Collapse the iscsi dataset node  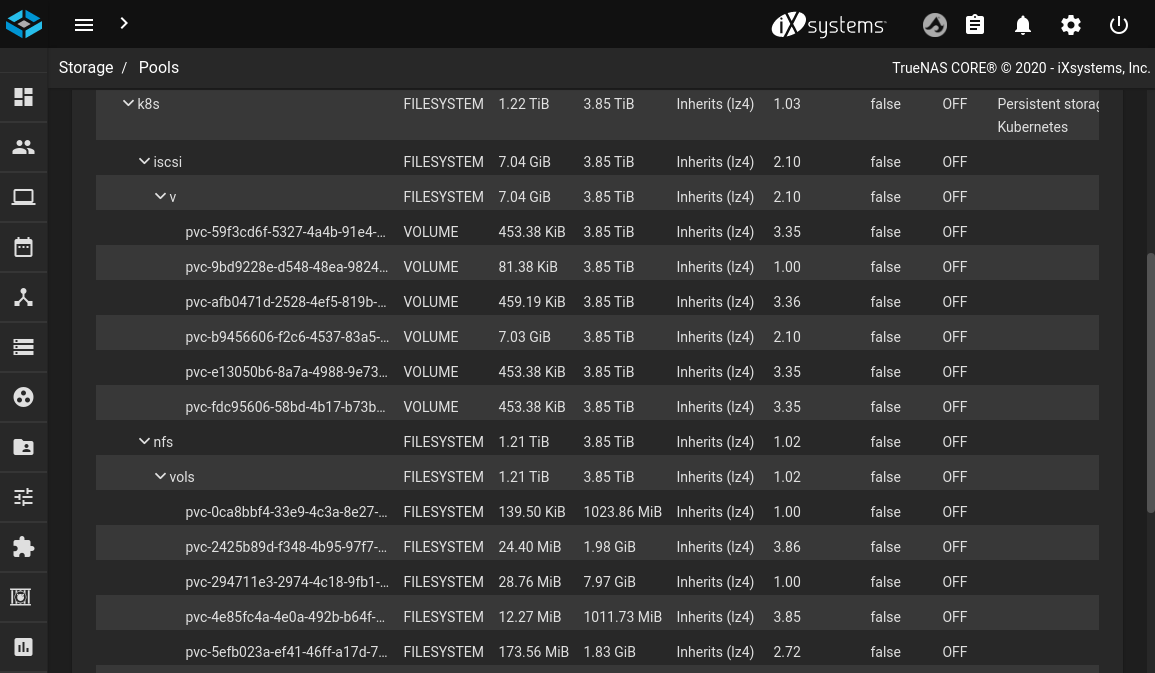tap(144, 161)
